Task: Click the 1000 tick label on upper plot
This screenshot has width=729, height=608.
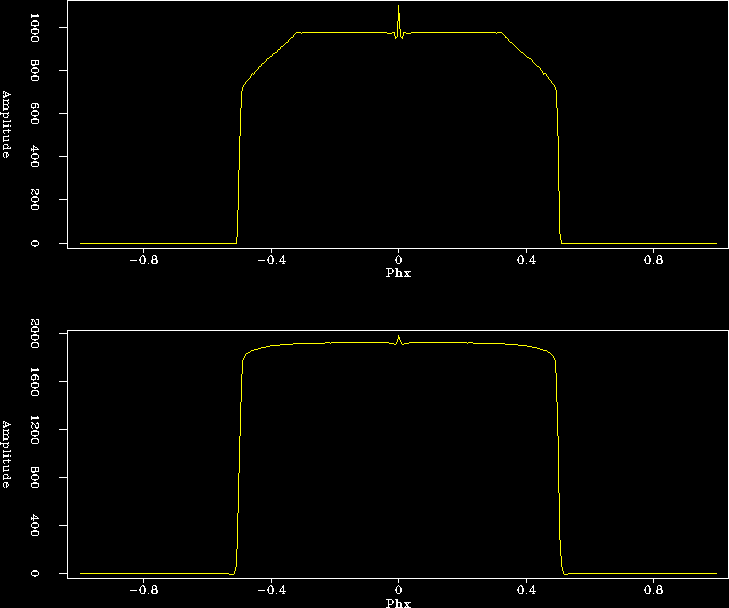Action: click(35, 28)
